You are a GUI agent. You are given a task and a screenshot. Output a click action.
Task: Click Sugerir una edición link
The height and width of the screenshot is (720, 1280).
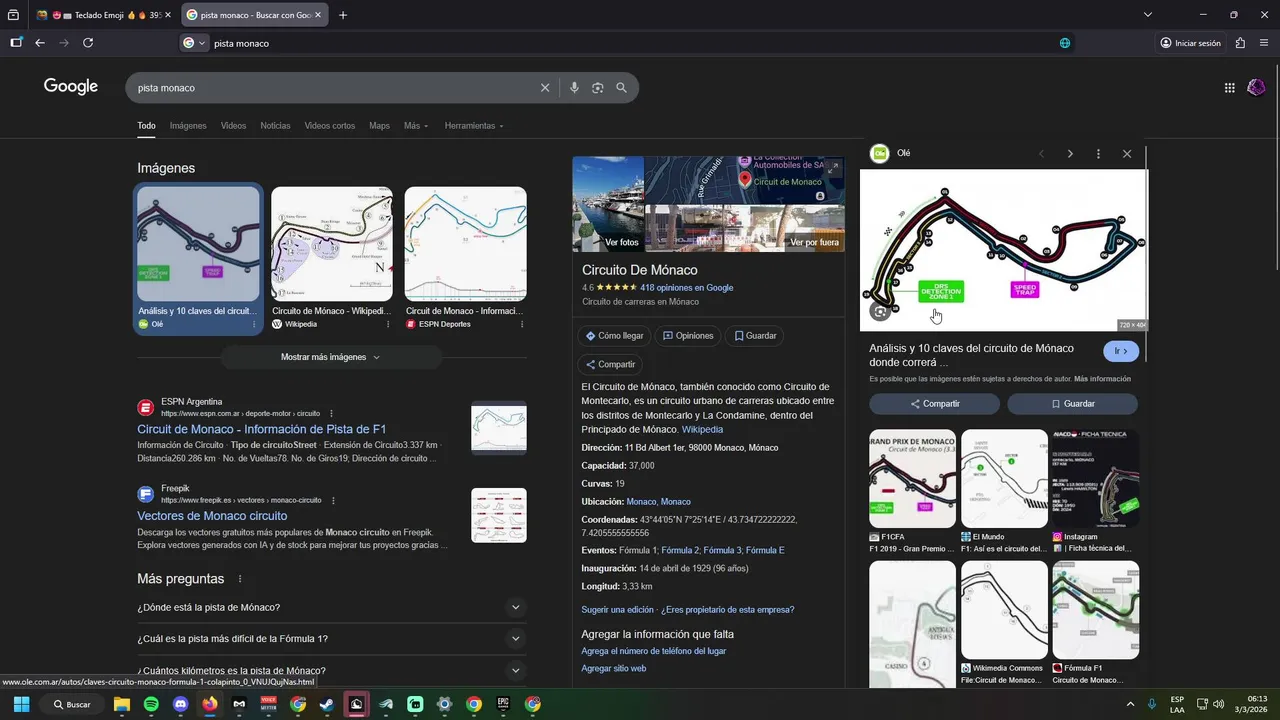coord(617,610)
